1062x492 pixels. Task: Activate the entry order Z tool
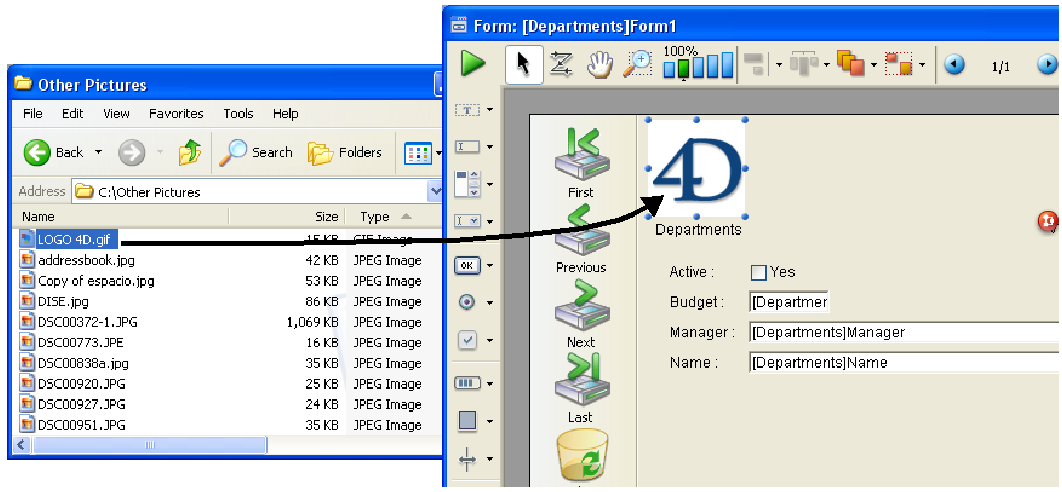[561, 64]
